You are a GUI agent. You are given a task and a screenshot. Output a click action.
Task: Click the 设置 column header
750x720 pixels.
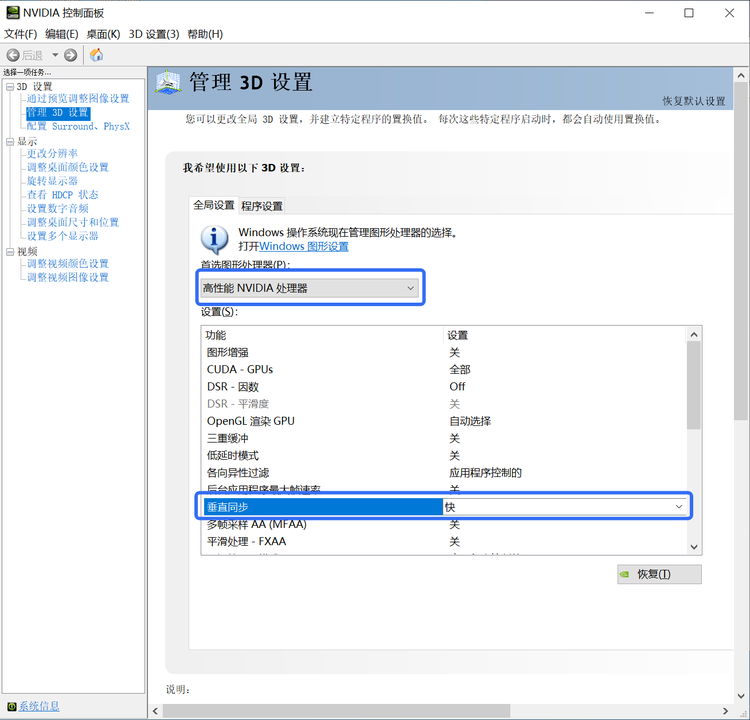coord(565,335)
